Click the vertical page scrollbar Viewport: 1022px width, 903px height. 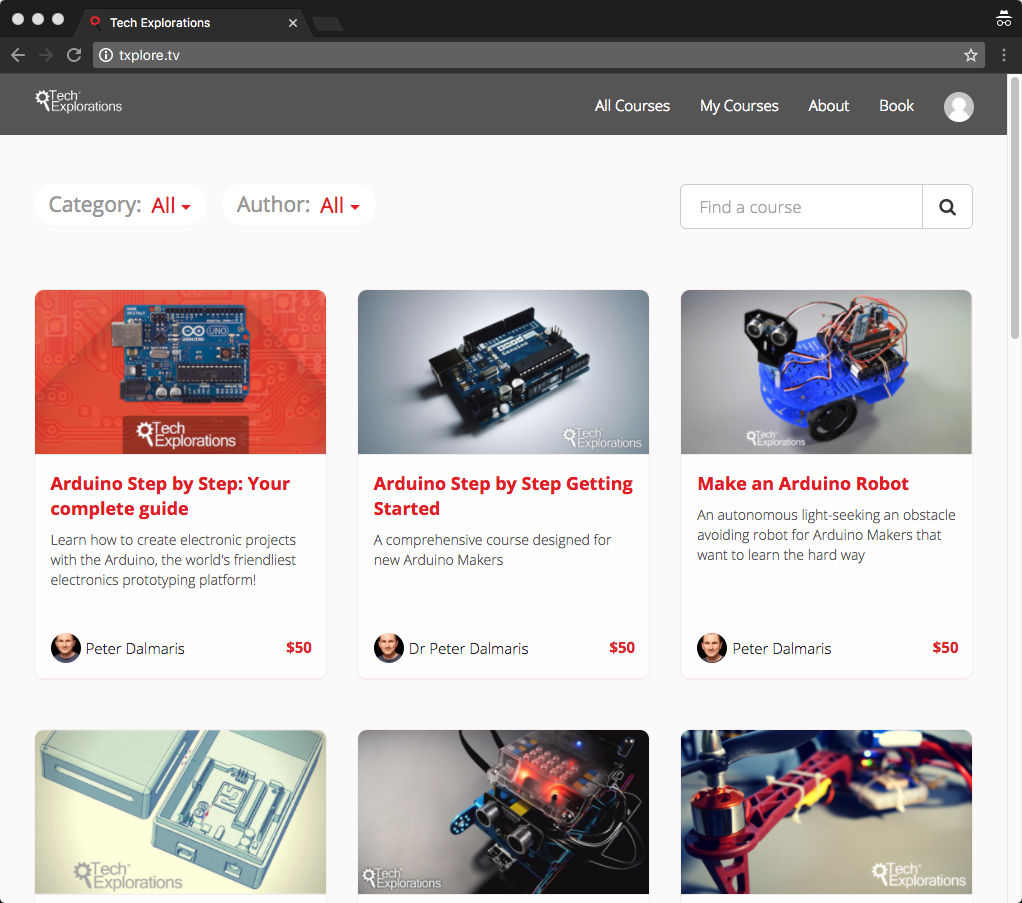1014,207
